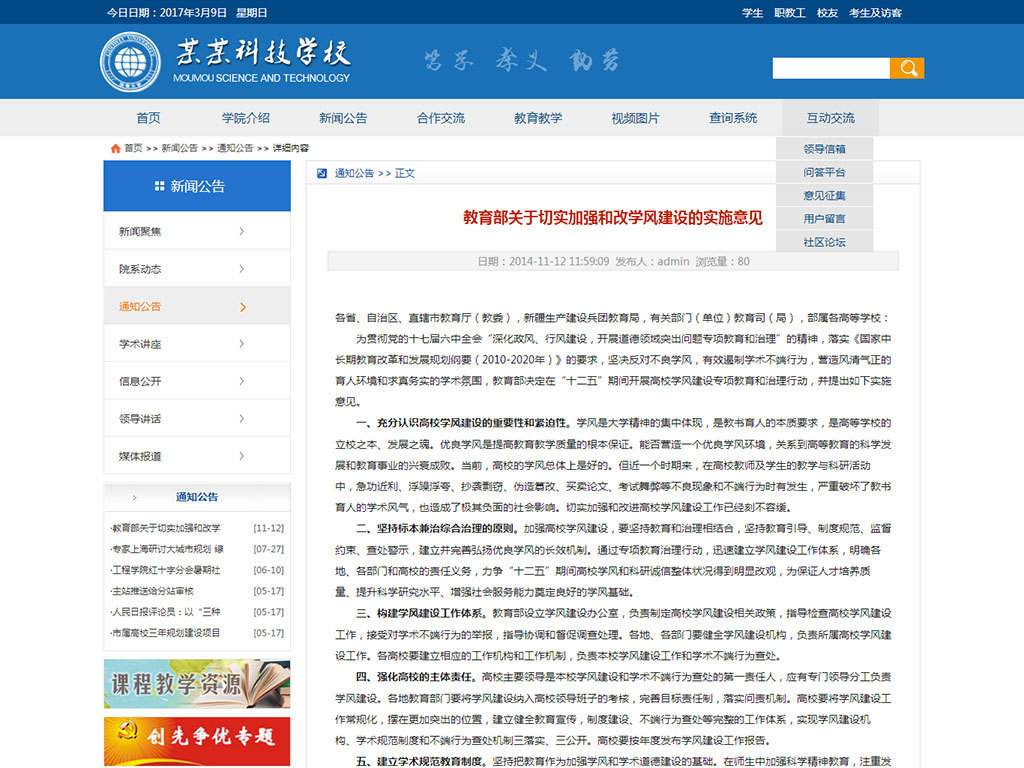Screen dimensions: 1024x768
Task: Click the 学生 link in top bar
Action: 752,13
